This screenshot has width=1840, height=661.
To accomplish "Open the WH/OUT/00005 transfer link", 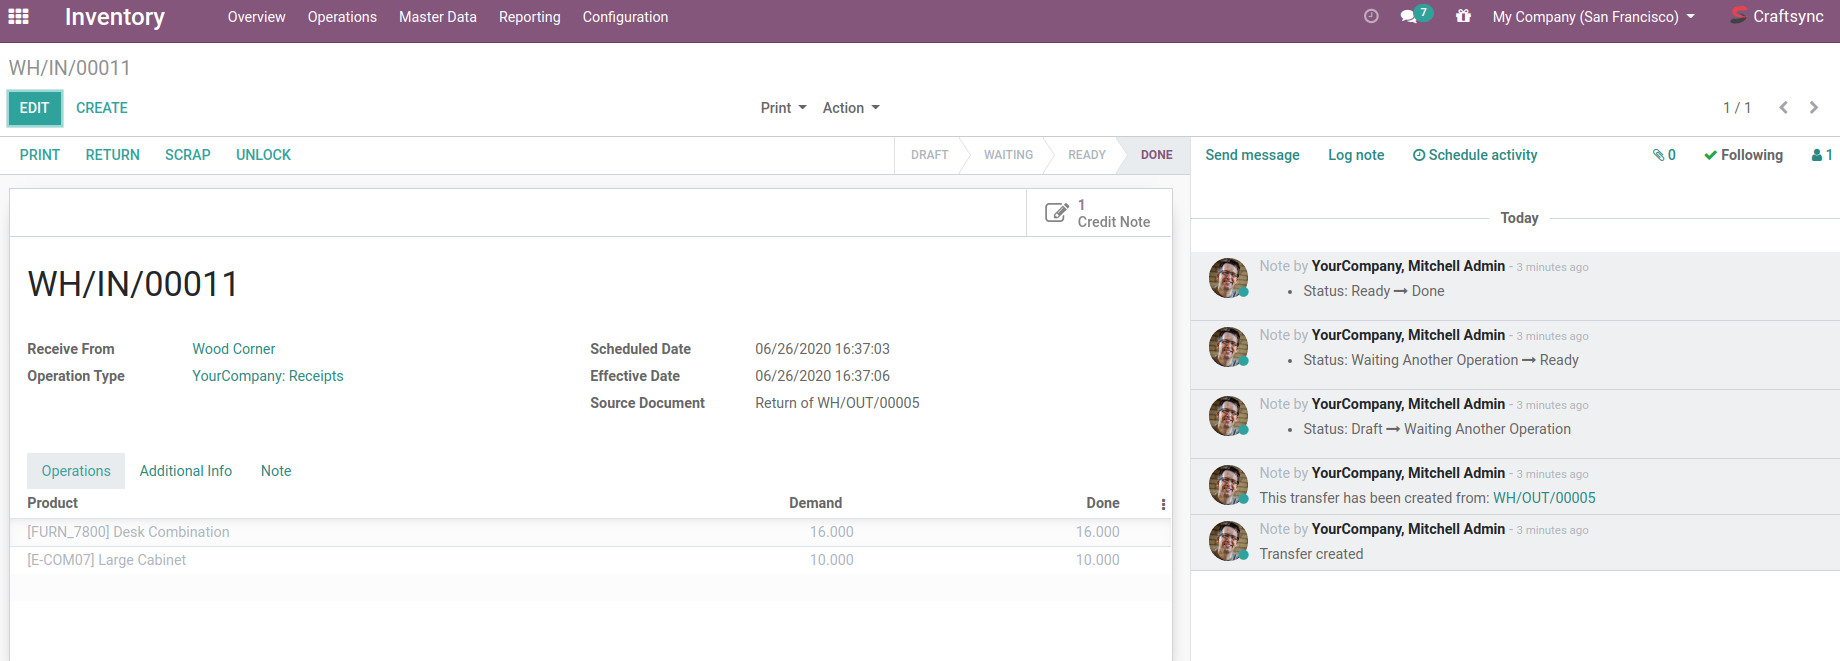I will 1543,498.
